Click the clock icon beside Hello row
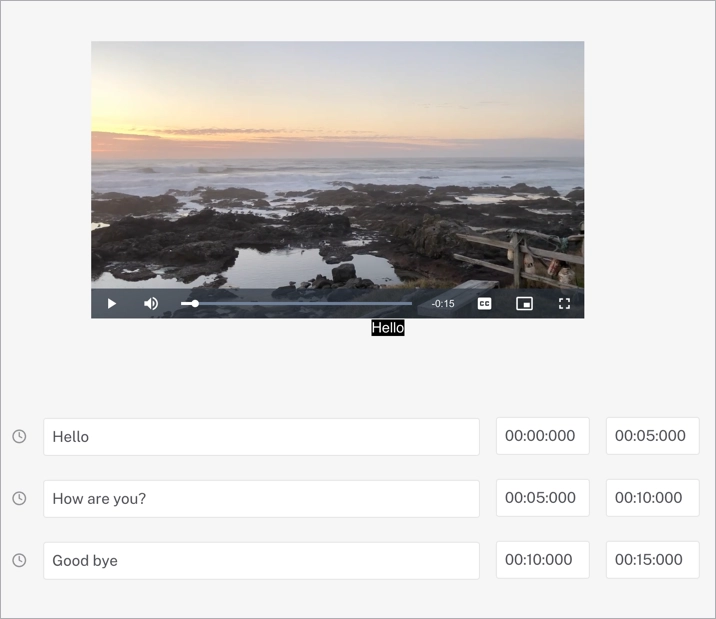716x619 pixels. coord(19,437)
